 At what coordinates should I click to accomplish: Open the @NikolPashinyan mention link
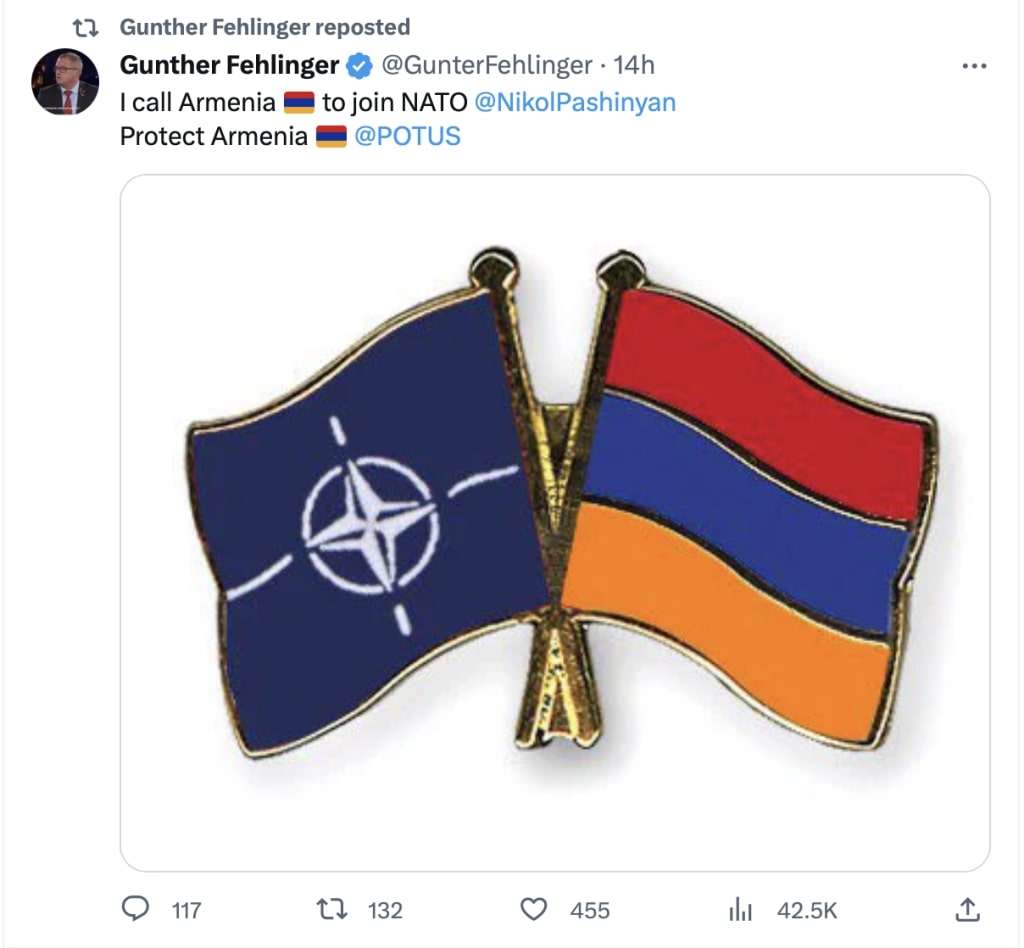tap(575, 103)
